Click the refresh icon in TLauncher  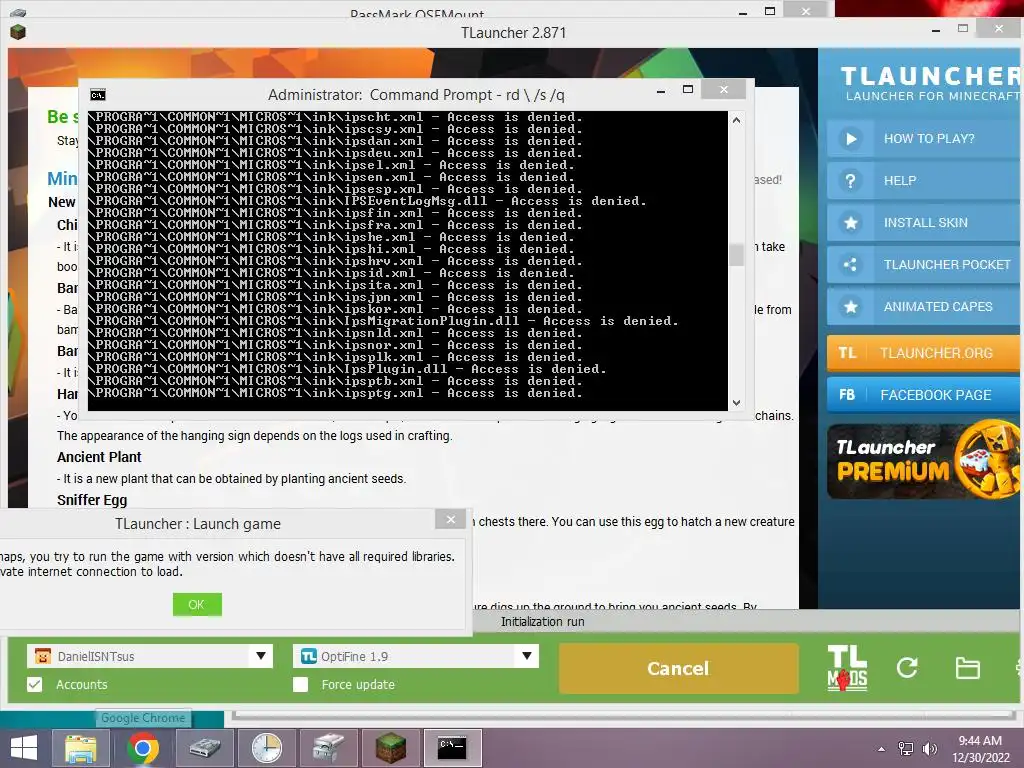[x=906, y=667]
